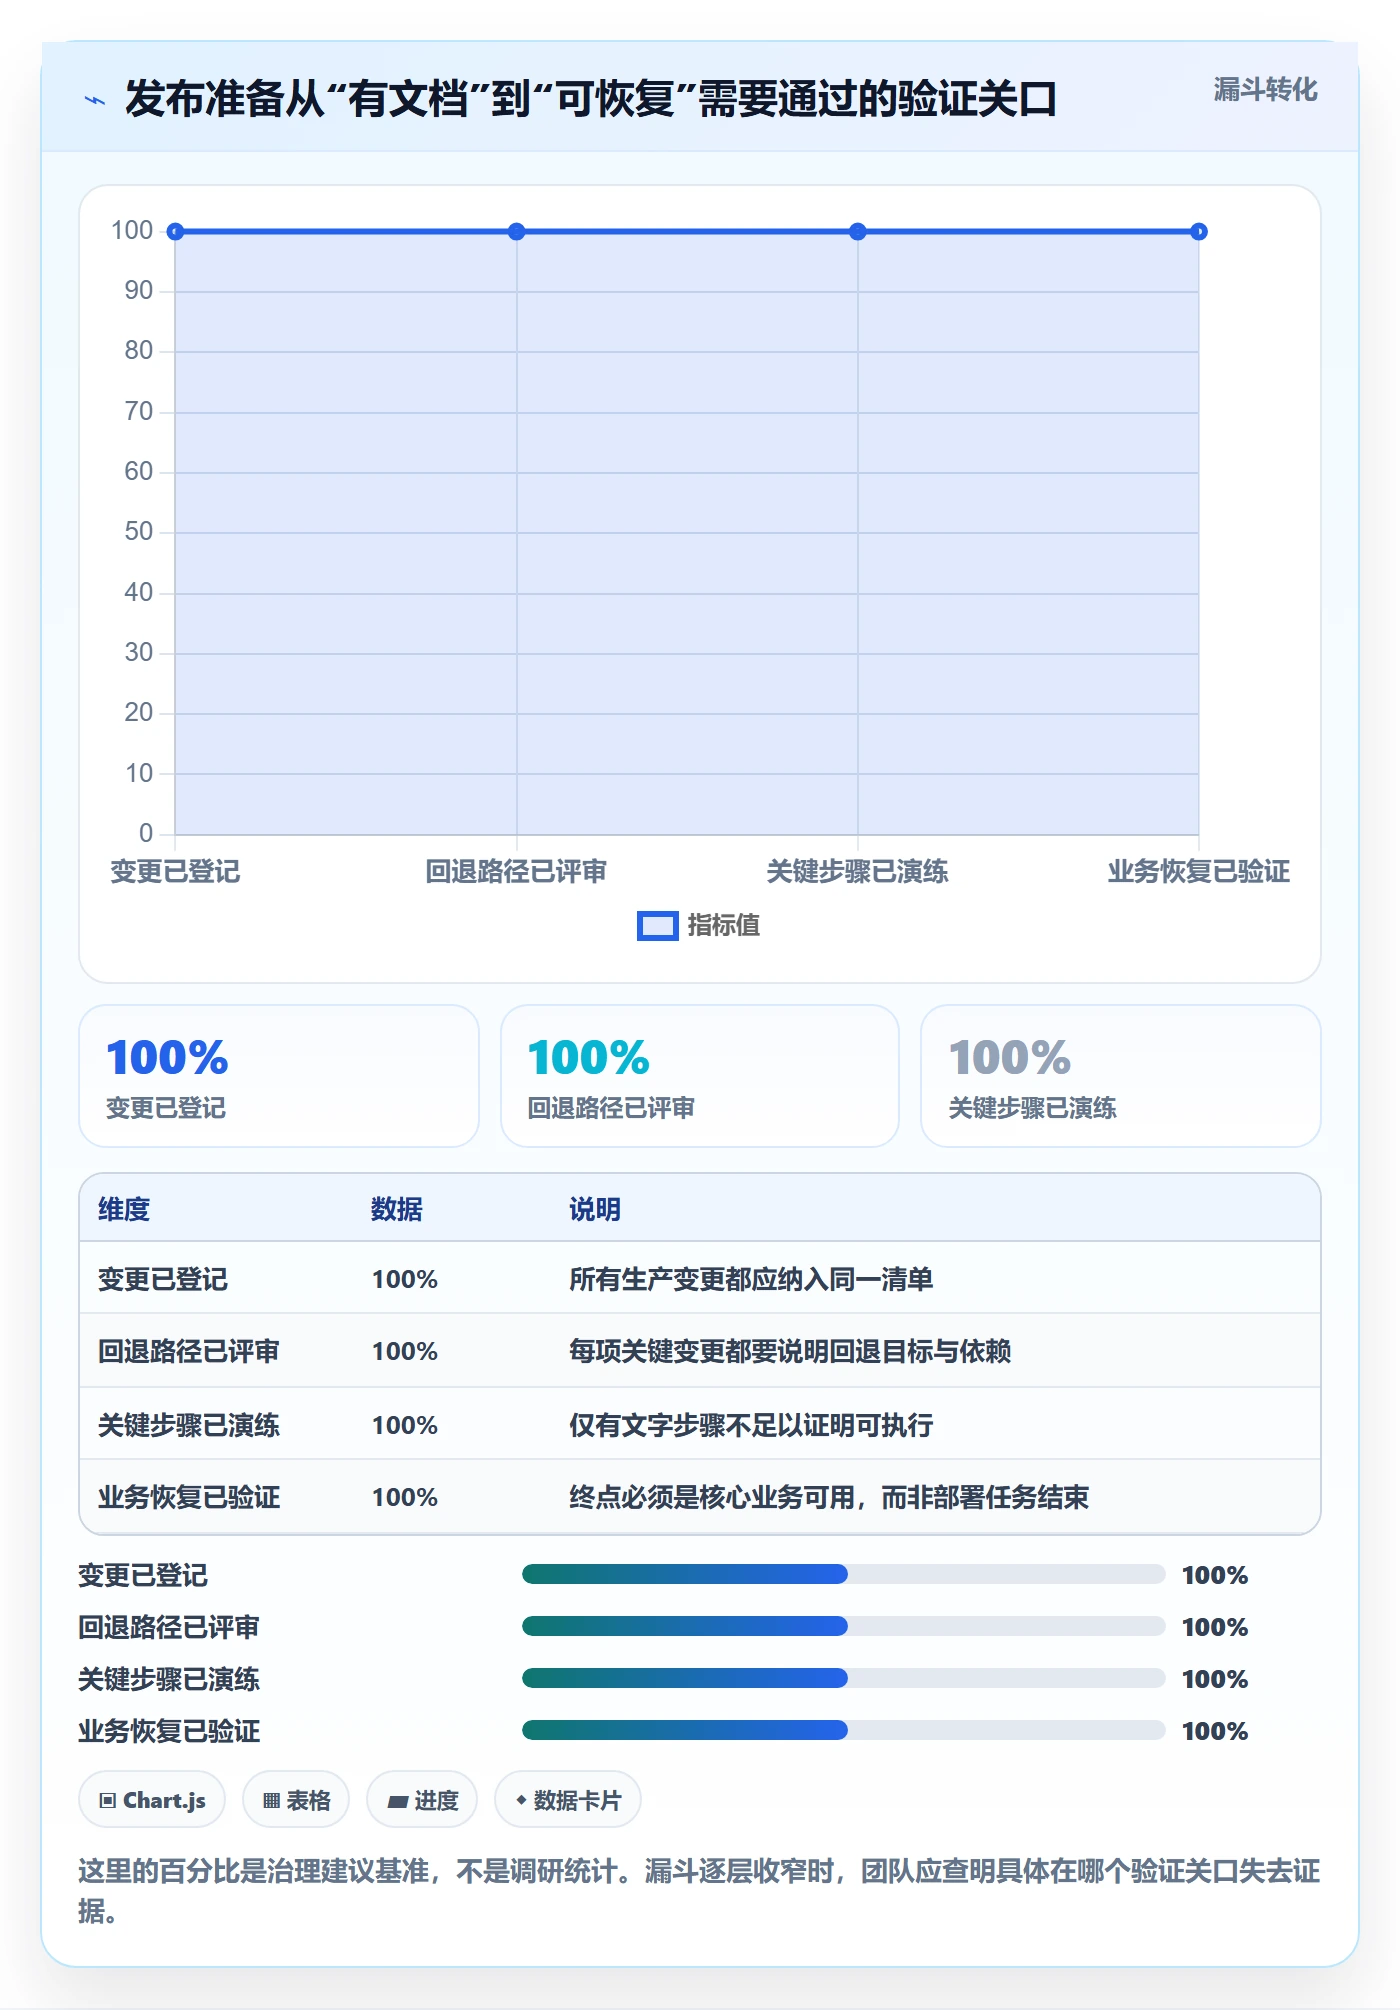The width and height of the screenshot is (1400, 2010).
Task: Select the Chart.js tag chip
Action: (x=152, y=1800)
